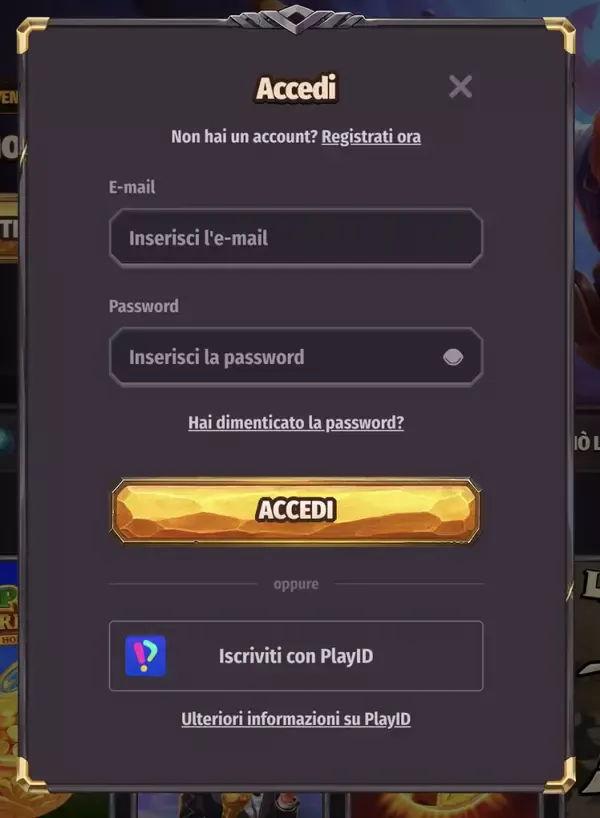Show password using the eye icon
Image resolution: width=600 pixels, height=818 pixels.
pos(453,357)
